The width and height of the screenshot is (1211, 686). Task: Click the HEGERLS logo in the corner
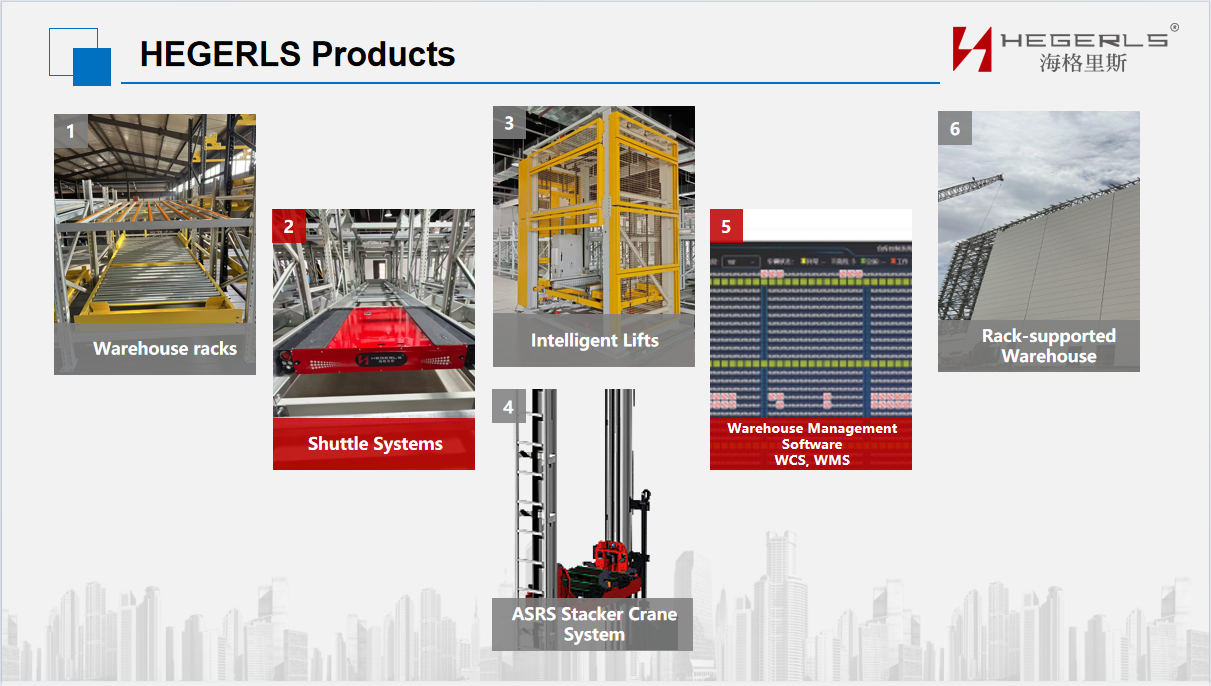pyautogui.click(x=1065, y=48)
